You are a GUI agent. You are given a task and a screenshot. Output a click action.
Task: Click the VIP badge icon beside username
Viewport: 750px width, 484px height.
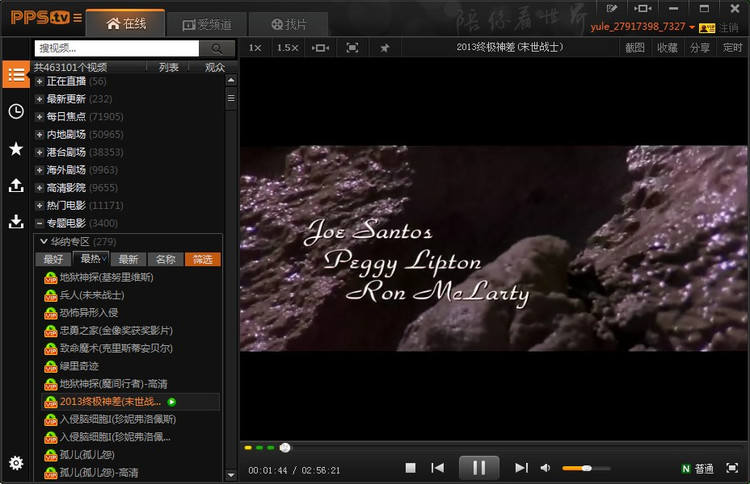706,28
